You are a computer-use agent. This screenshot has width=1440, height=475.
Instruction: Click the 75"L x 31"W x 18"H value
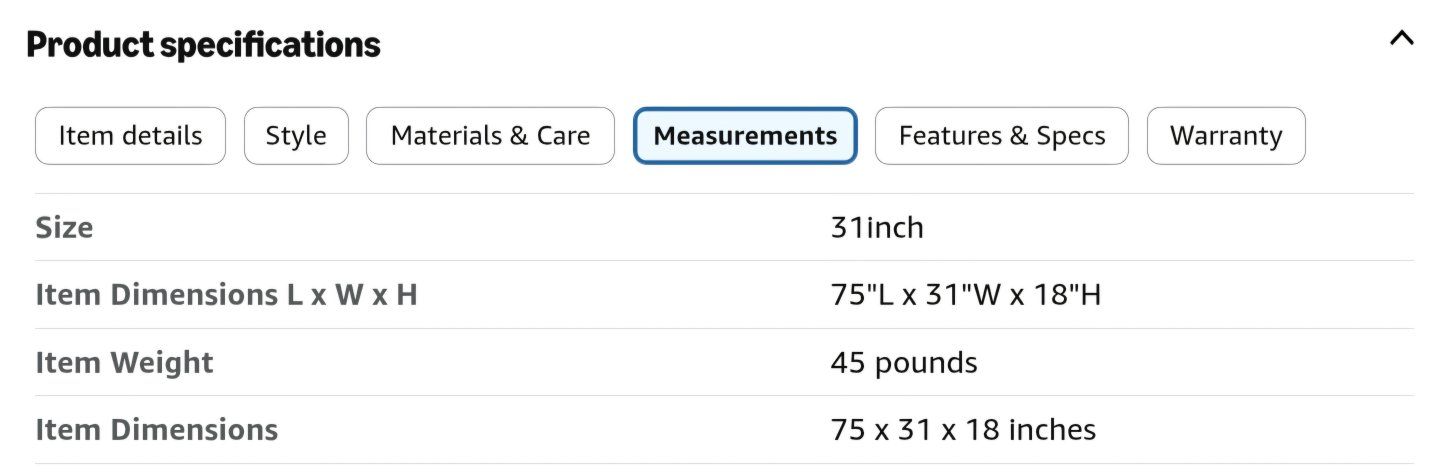[x=966, y=295]
